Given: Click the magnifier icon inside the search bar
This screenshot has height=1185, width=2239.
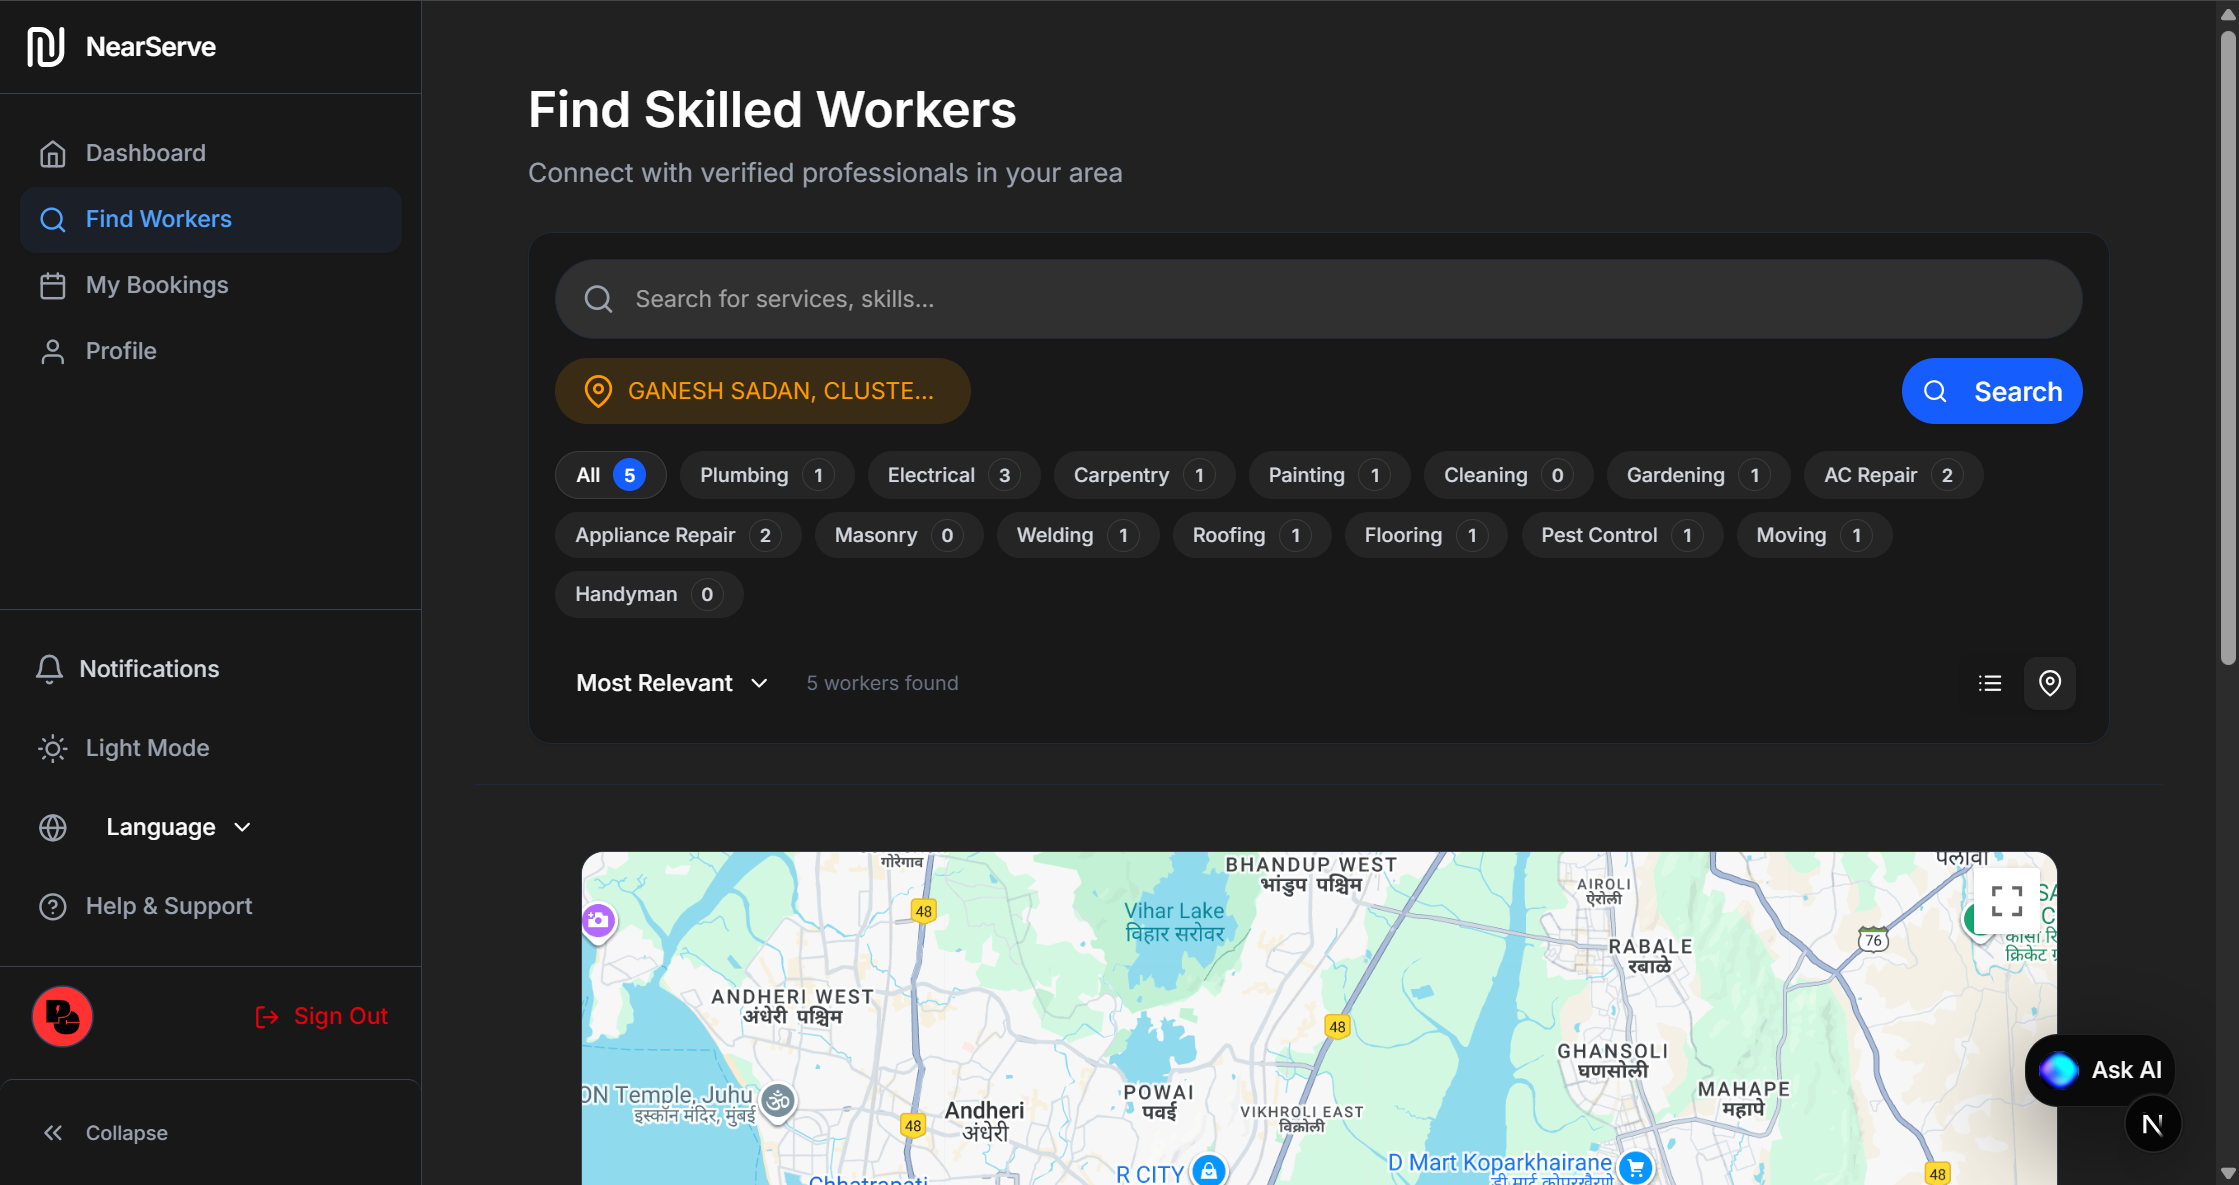Looking at the screenshot, I should tap(598, 298).
